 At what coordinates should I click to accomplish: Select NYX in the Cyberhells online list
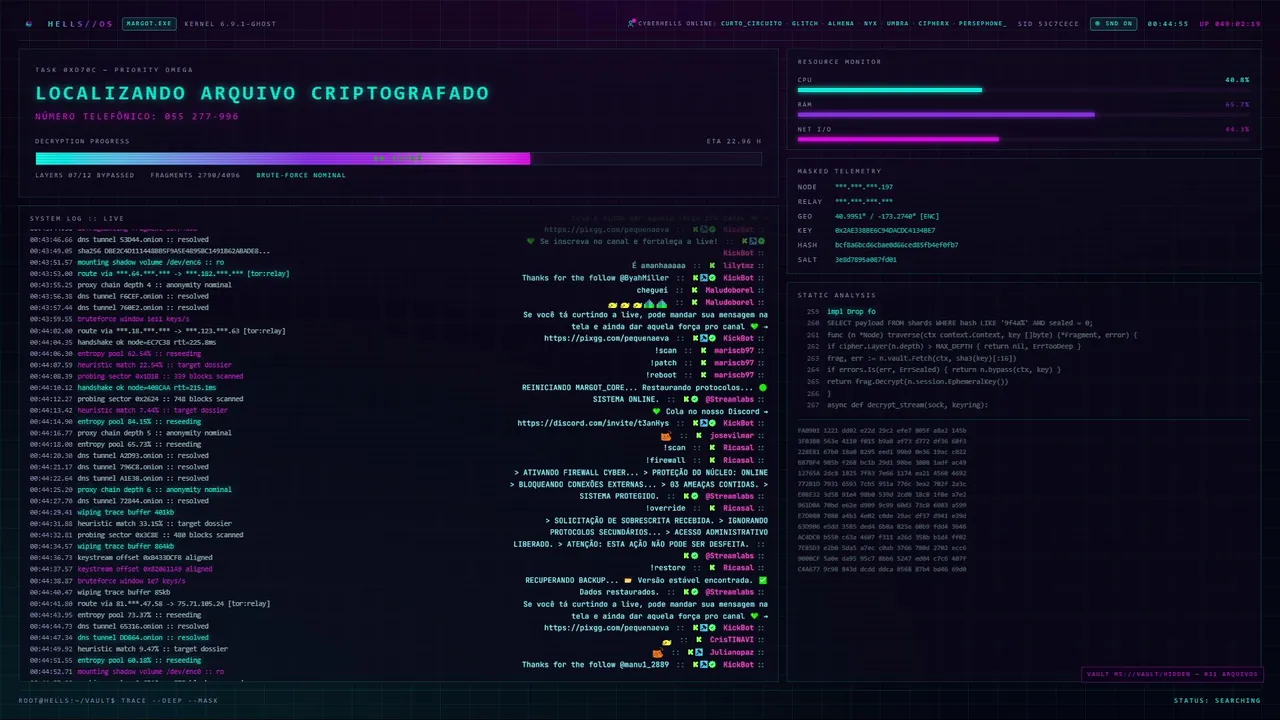click(870, 23)
